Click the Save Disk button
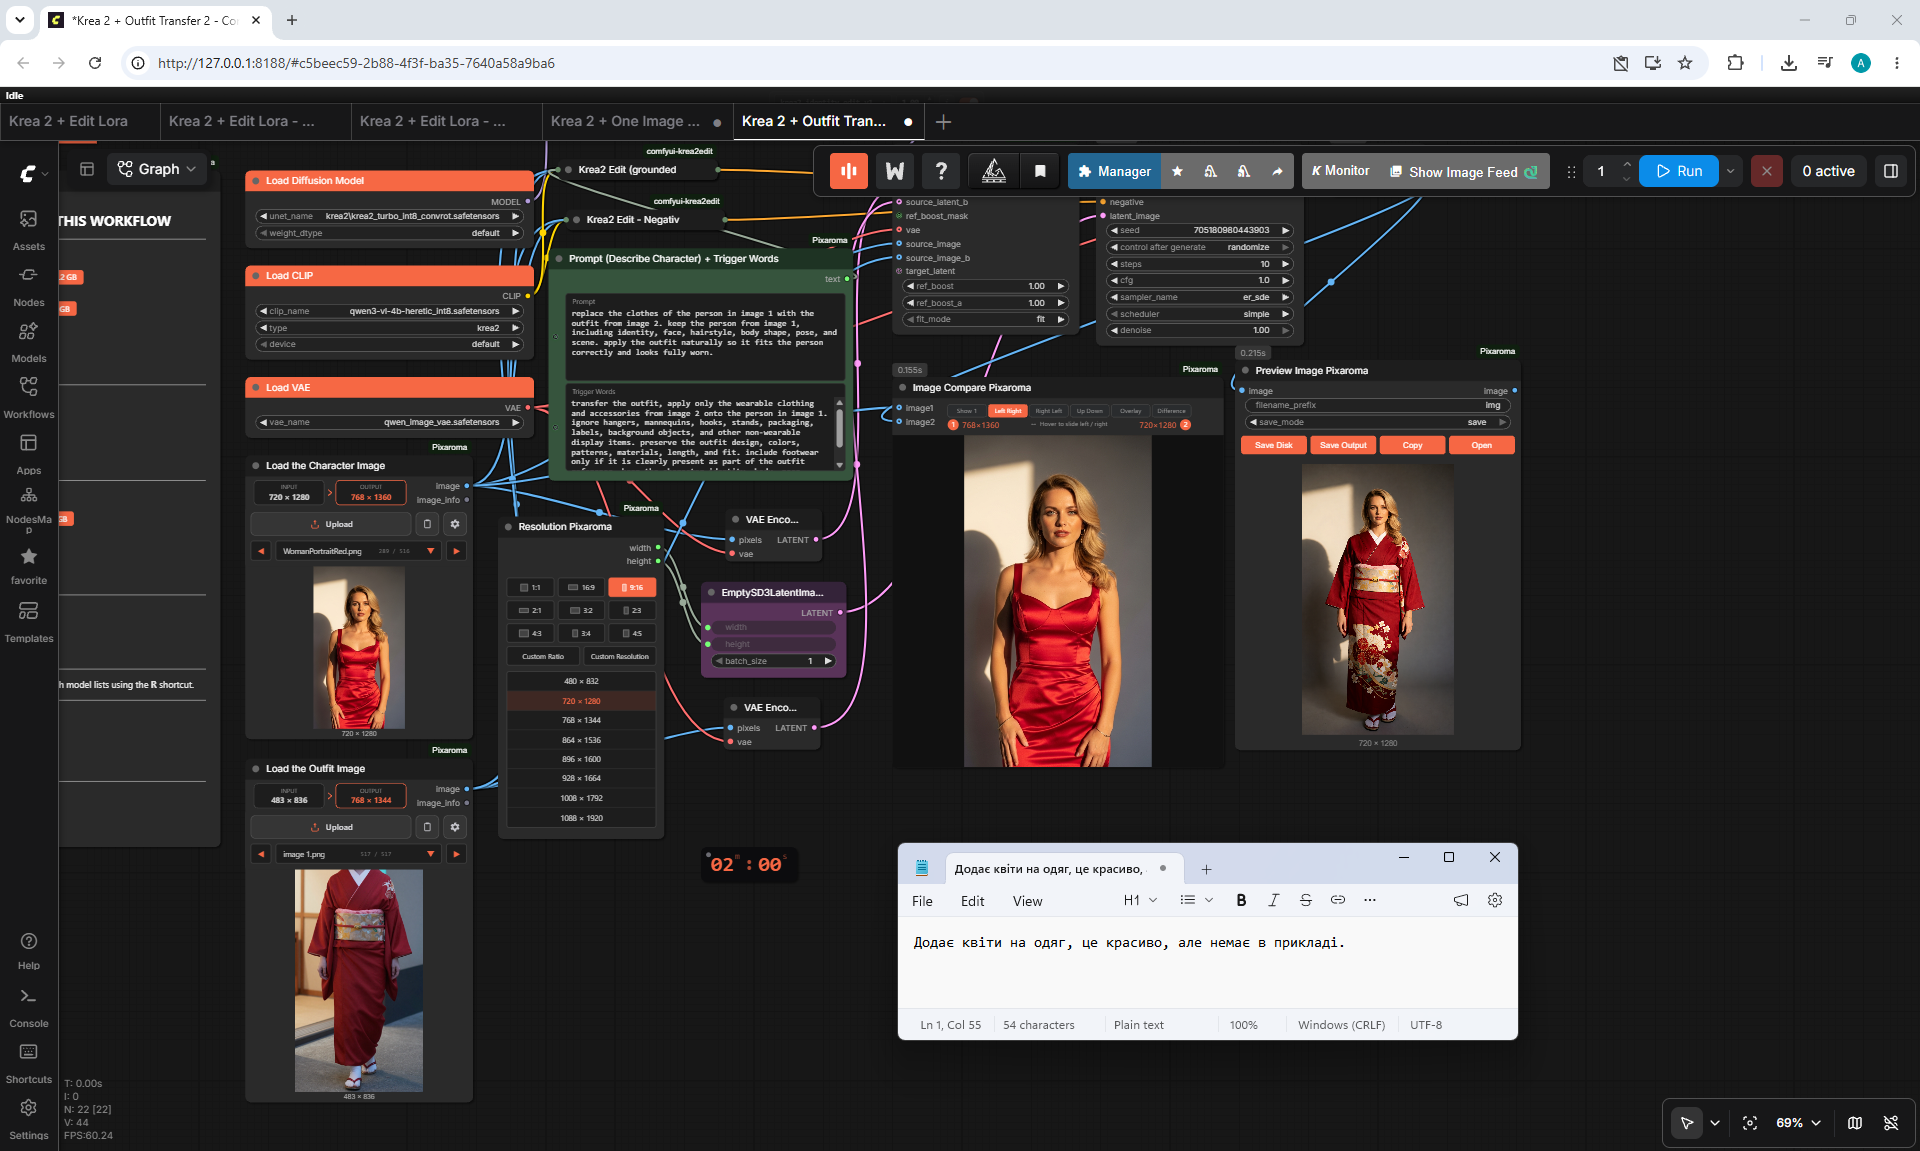This screenshot has height=1151, width=1920. click(x=1274, y=445)
